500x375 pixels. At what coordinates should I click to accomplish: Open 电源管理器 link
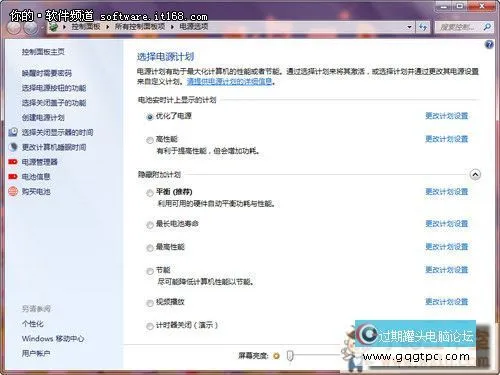click(x=40, y=162)
